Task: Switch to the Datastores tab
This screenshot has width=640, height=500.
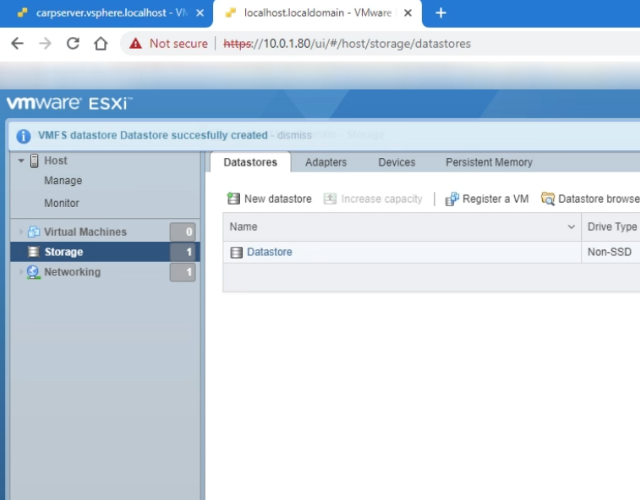Action: pos(250,162)
